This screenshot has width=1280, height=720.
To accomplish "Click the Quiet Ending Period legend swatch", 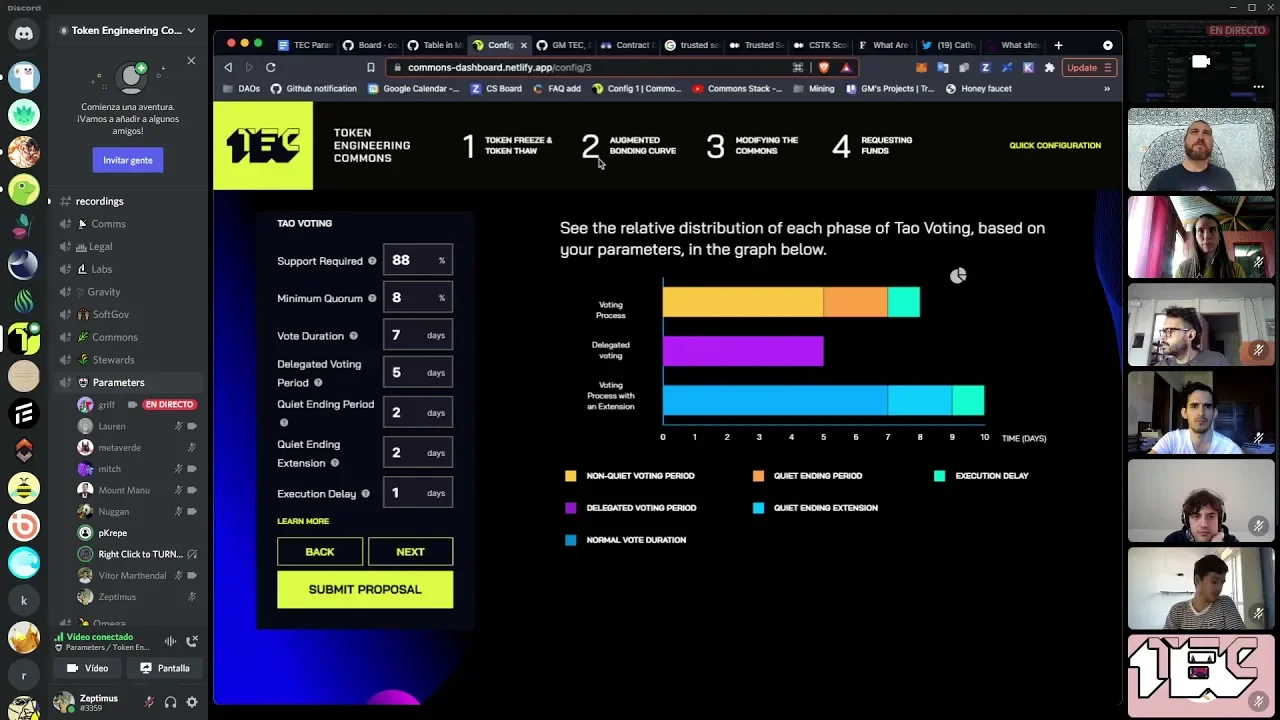I will pos(758,476).
